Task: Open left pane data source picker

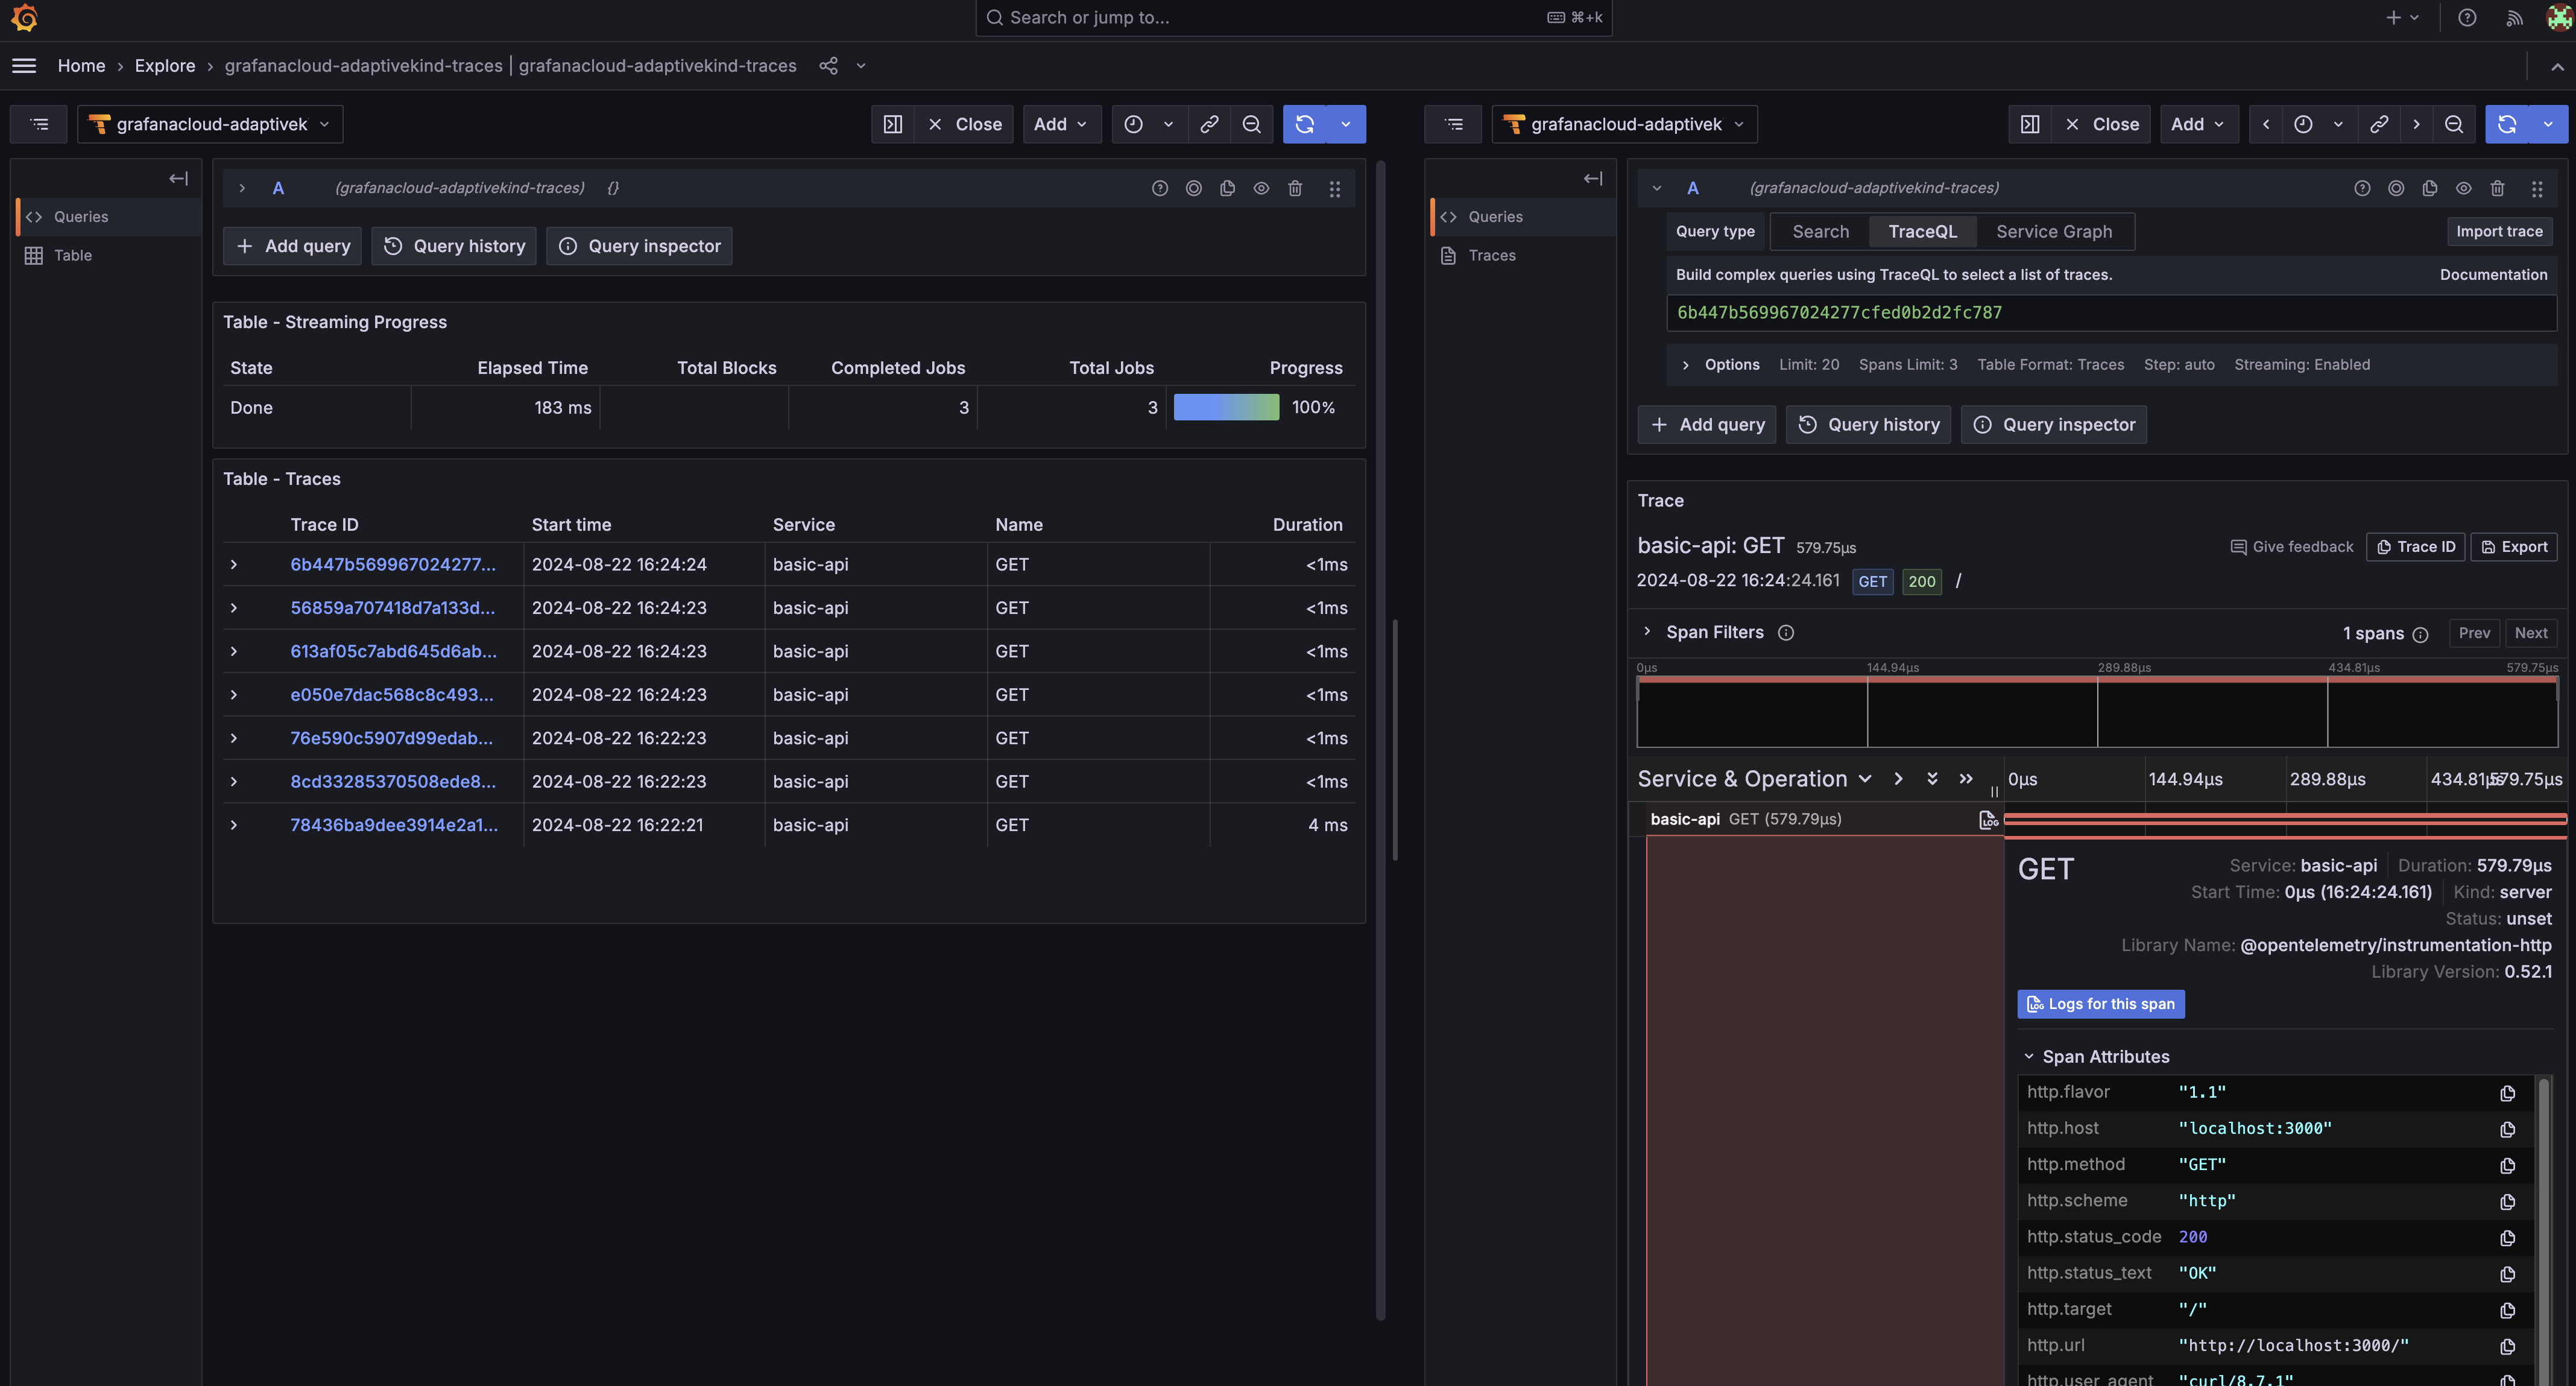Action: point(210,124)
